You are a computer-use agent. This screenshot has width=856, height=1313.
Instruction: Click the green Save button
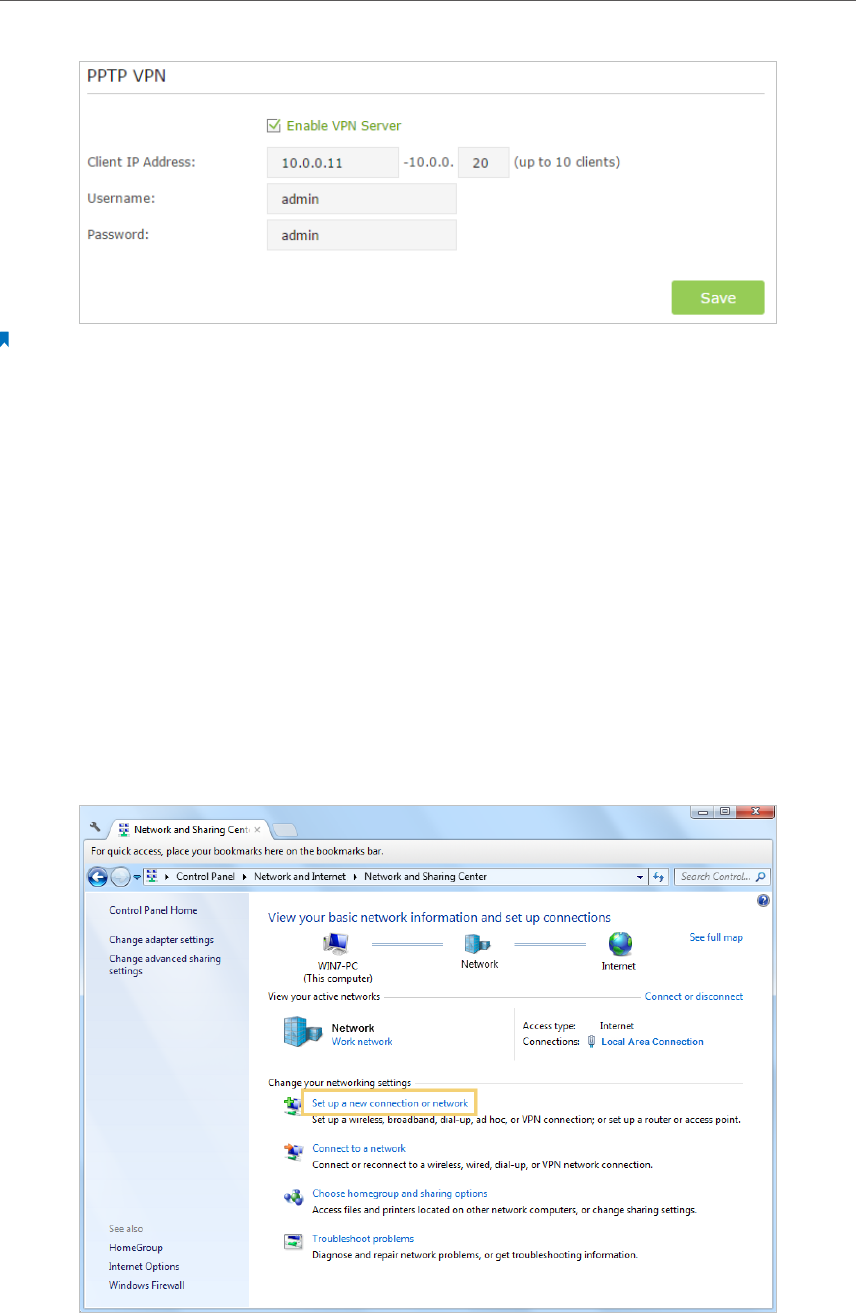[x=718, y=298]
